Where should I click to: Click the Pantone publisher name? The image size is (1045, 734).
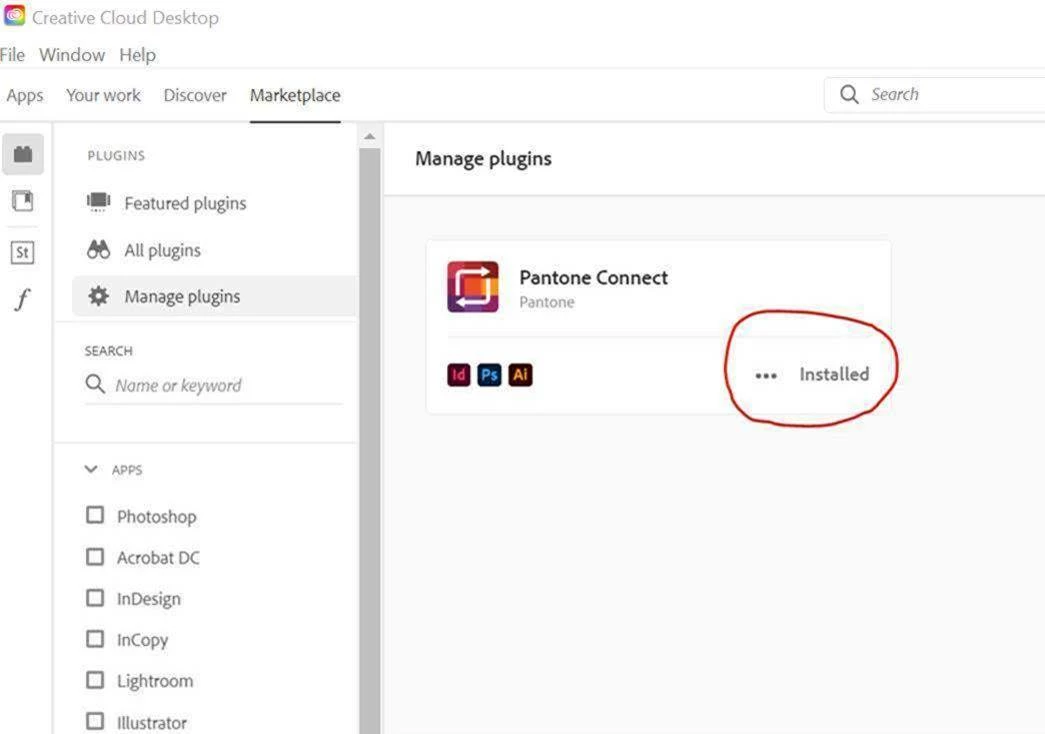tap(546, 302)
